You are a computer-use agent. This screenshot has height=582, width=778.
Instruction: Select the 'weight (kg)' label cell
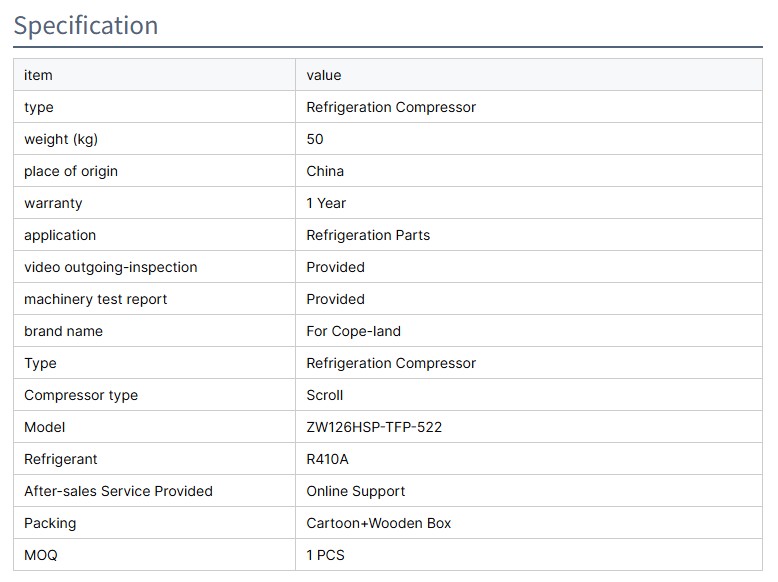(x=61, y=139)
